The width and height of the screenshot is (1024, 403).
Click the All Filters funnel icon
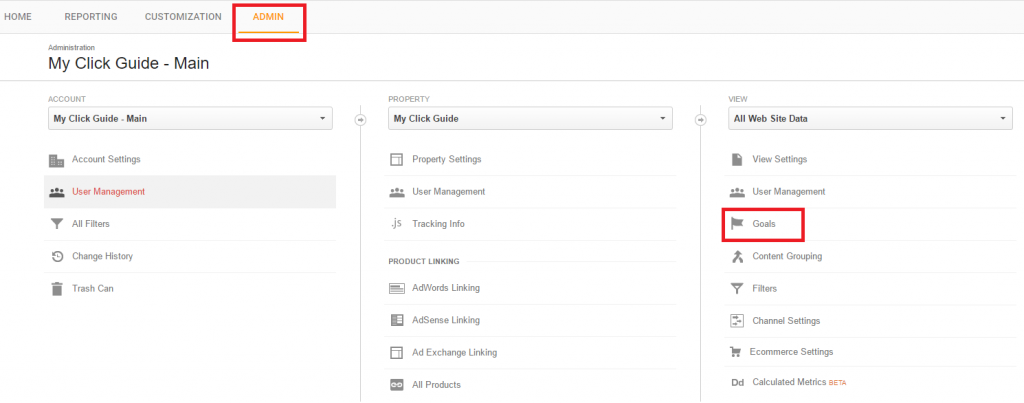pyautogui.click(x=57, y=224)
